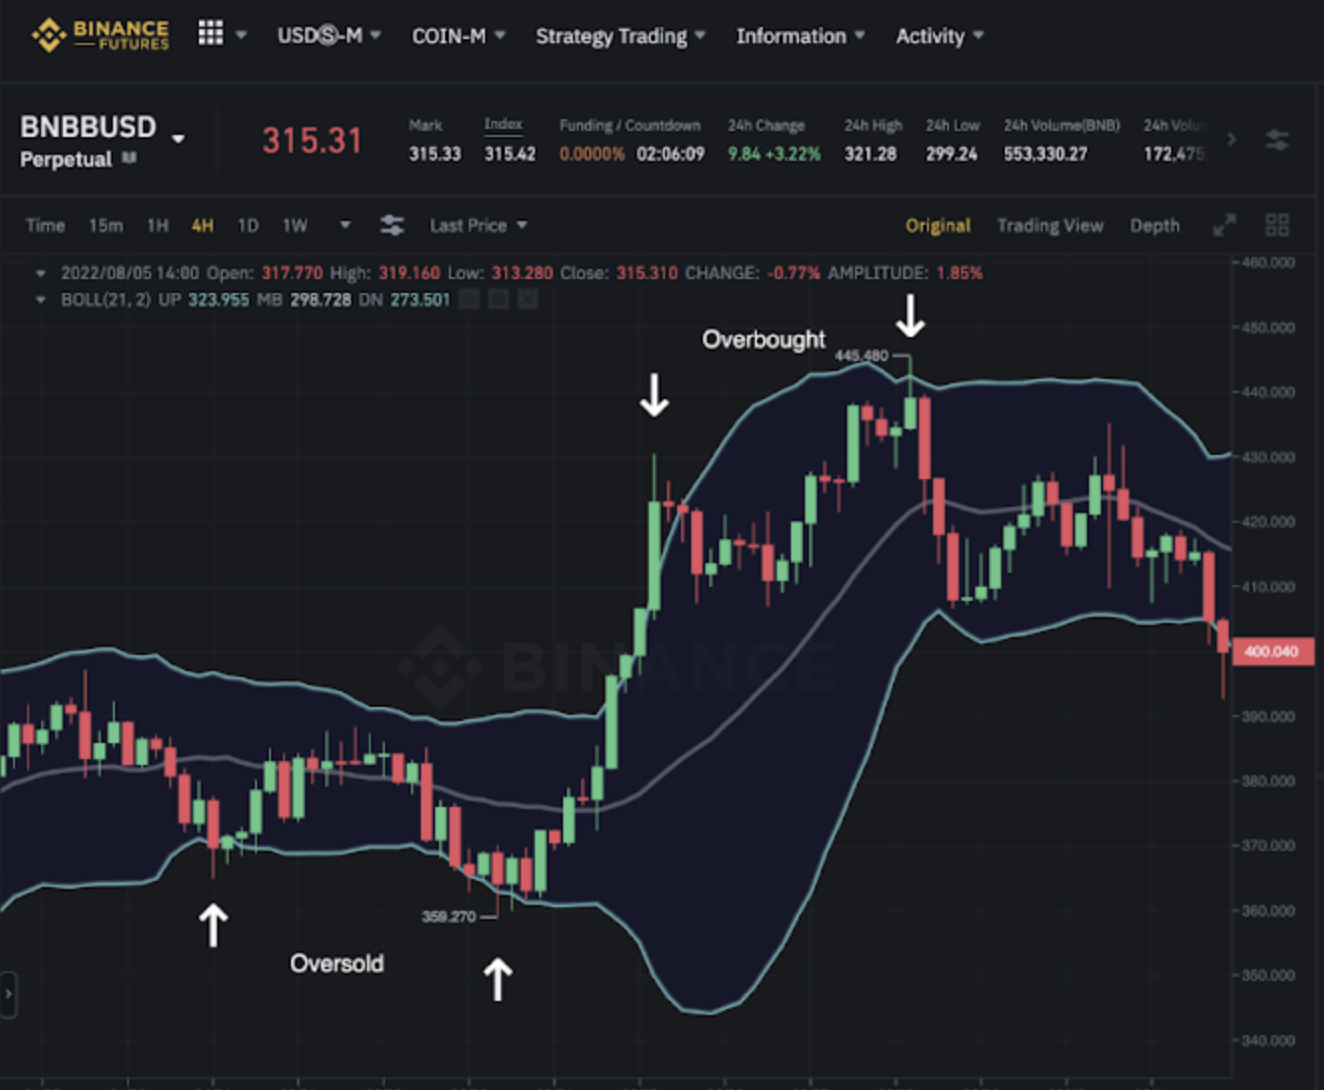The image size is (1324, 1090).
Task: Select the 1D interval
Action: [x=248, y=226]
